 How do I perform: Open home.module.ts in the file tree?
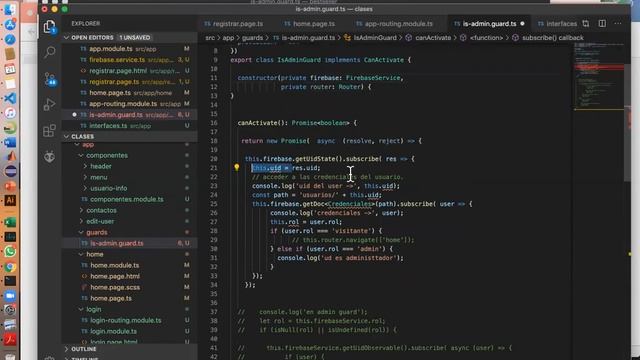click(x=130, y=265)
